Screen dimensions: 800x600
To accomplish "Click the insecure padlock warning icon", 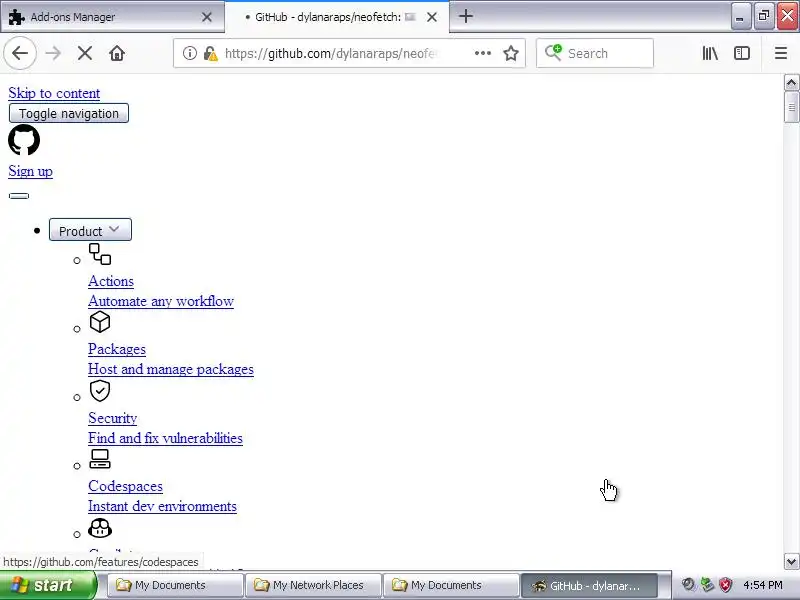I will pos(210,53).
